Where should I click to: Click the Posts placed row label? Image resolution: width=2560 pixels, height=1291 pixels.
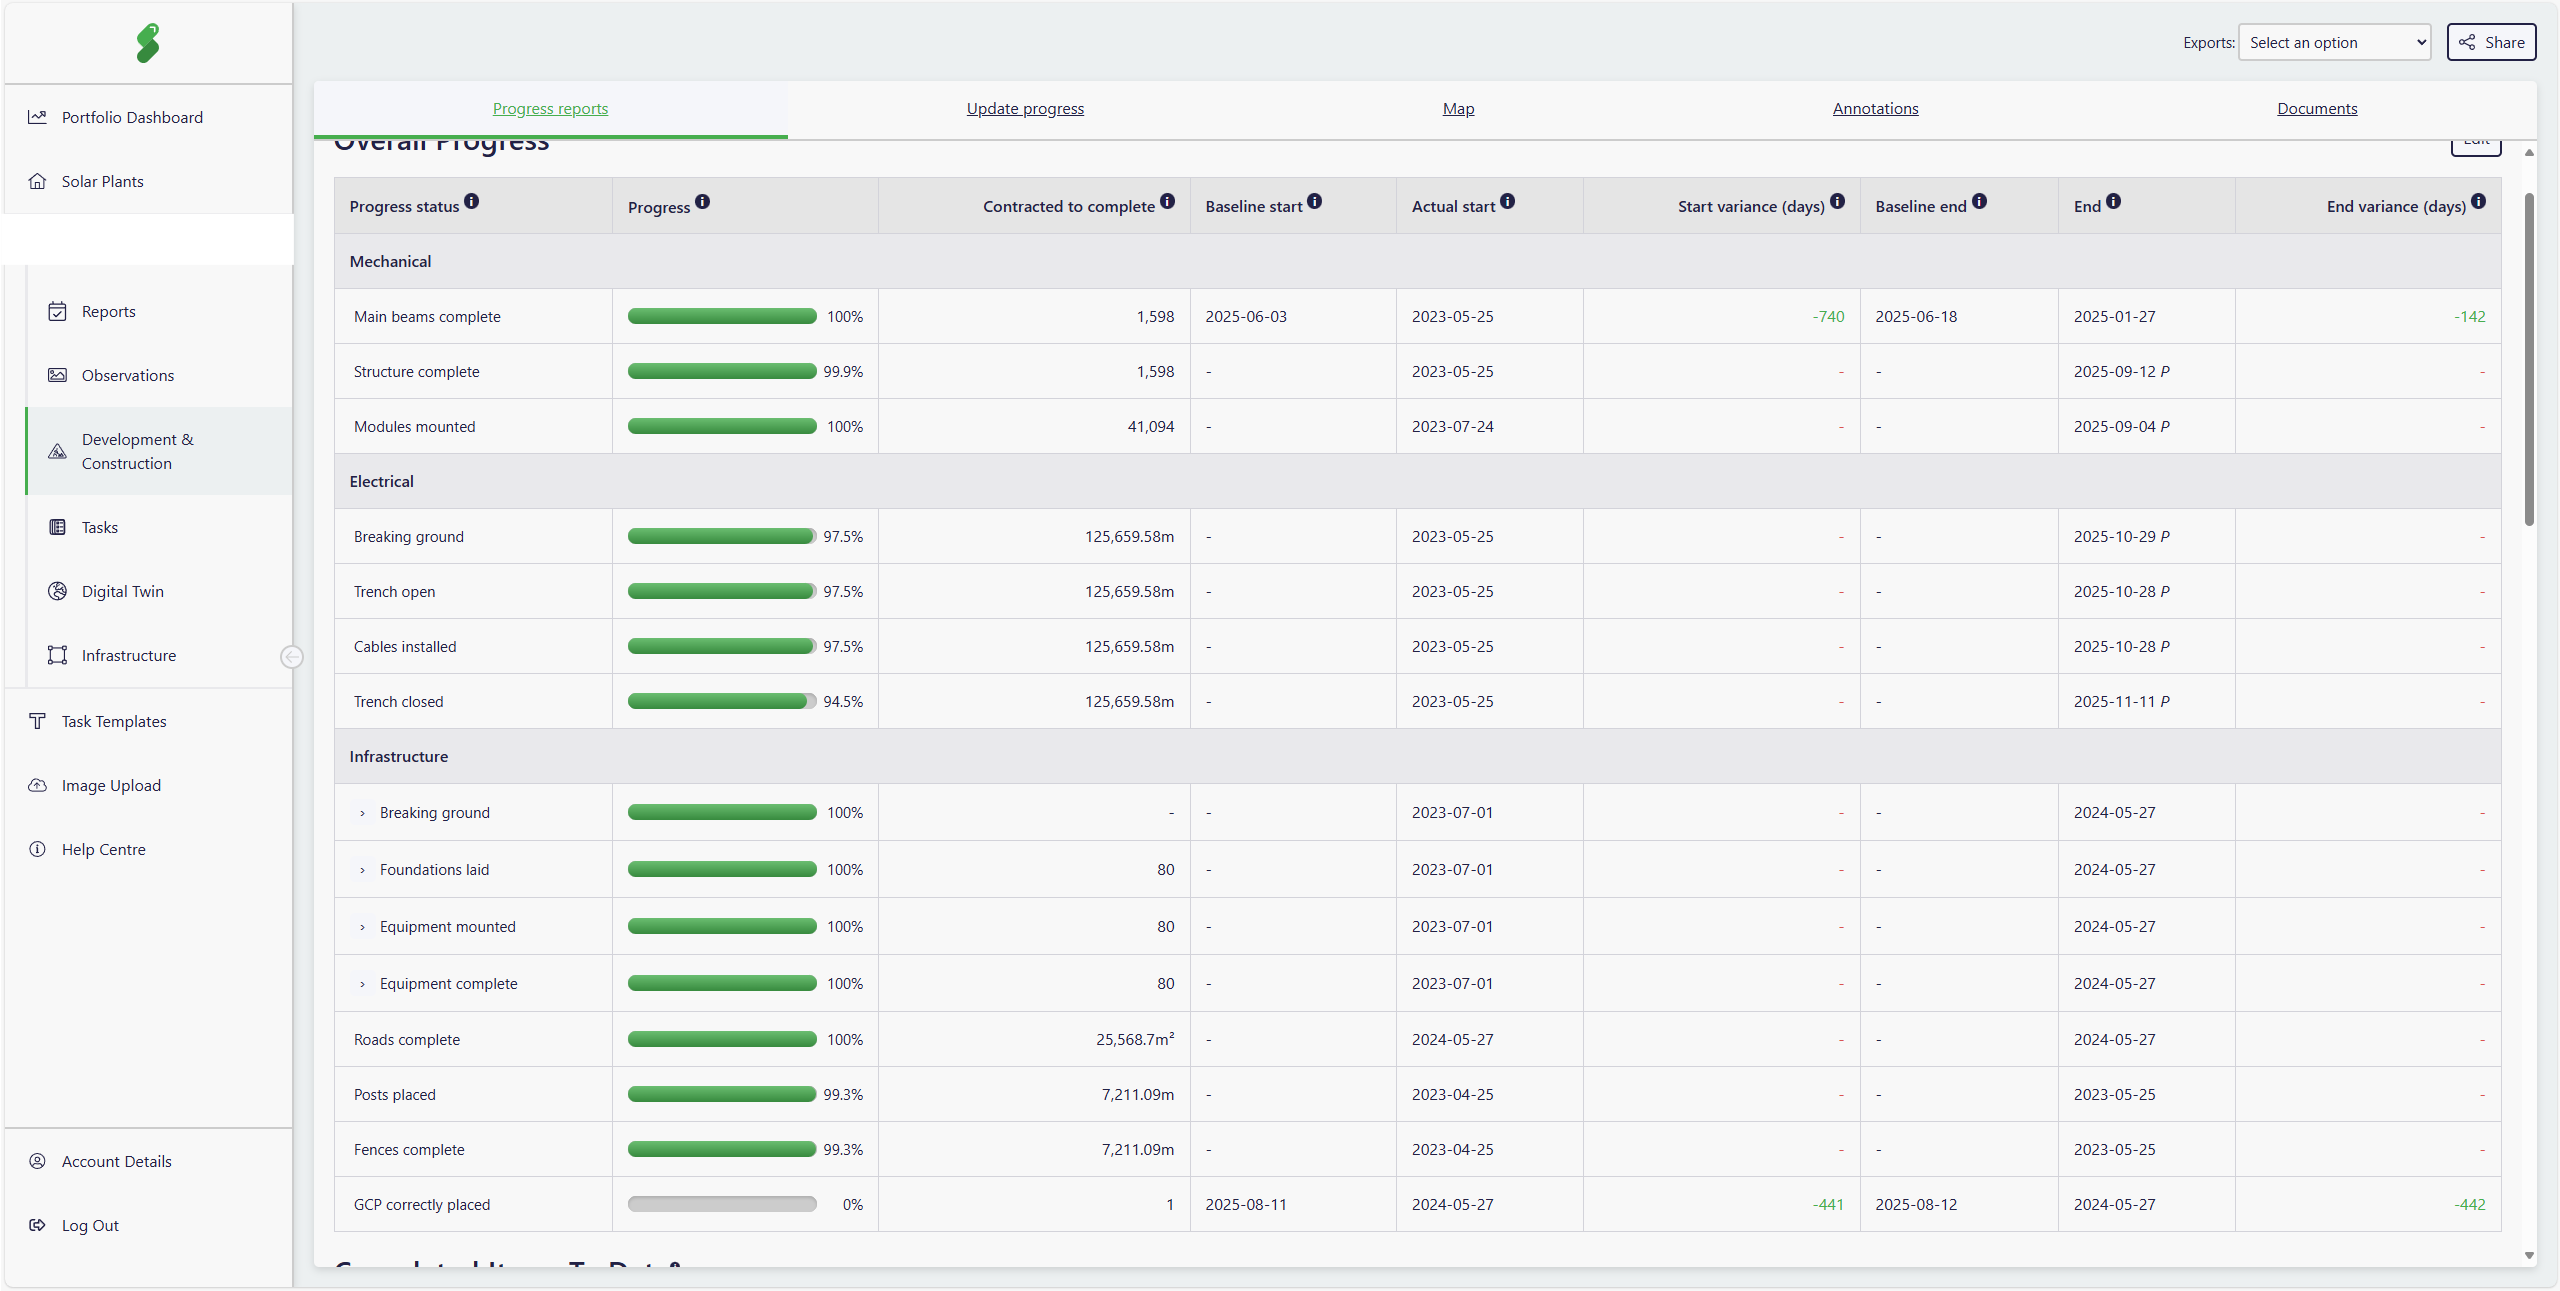coord(394,1094)
